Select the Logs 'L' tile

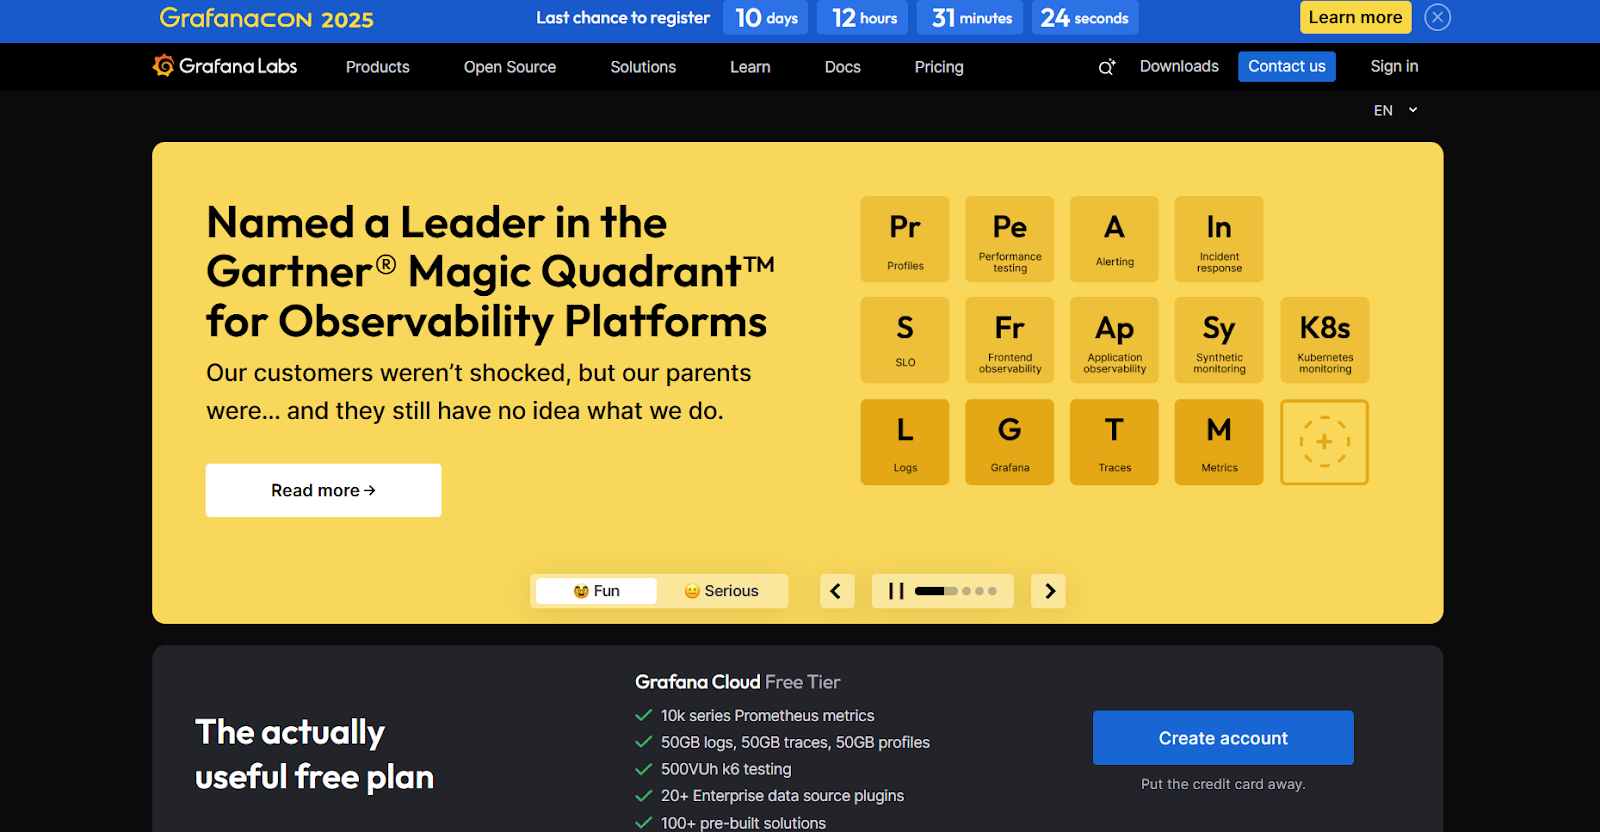click(x=905, y=442)
